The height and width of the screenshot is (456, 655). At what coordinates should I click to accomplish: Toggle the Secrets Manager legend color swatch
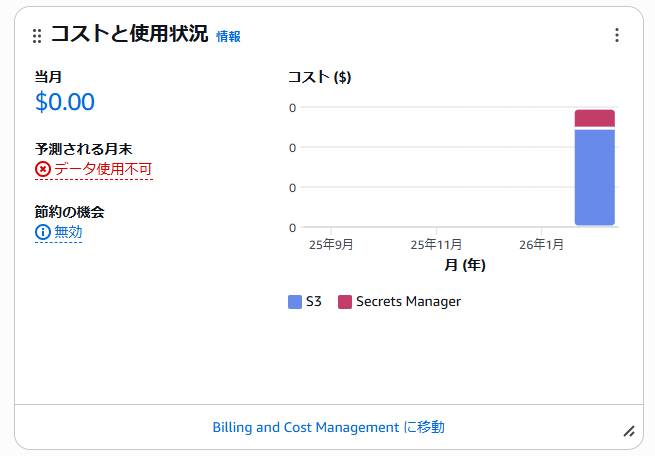click(x=345, y=302)
